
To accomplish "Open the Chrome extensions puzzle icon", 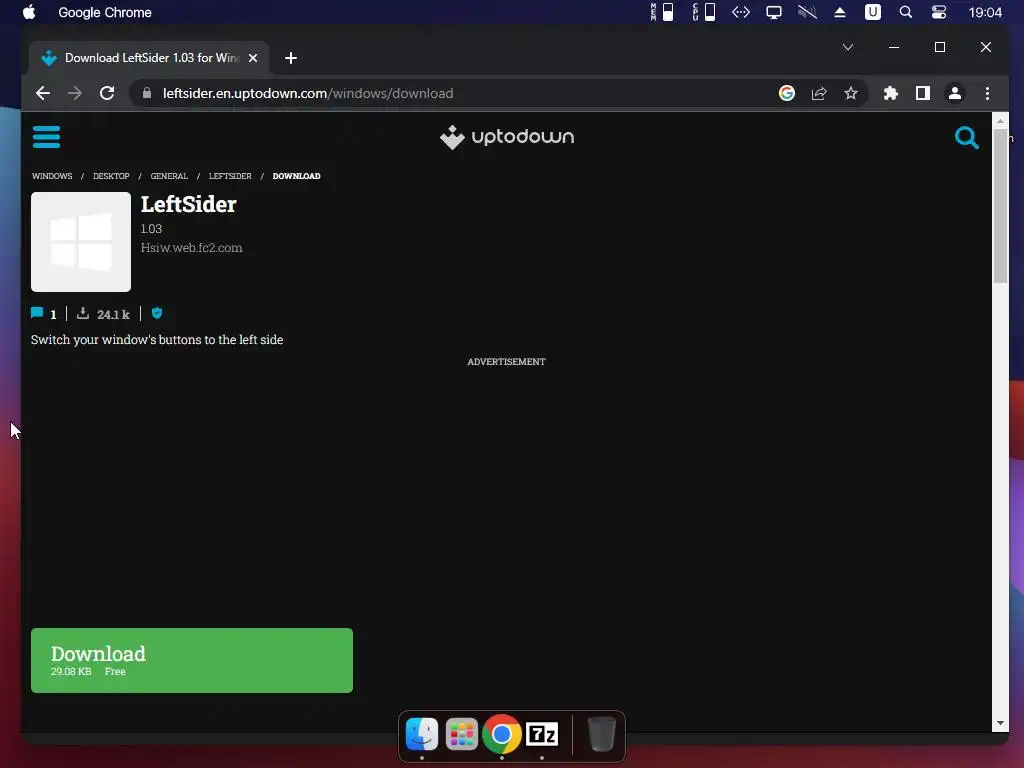I will coord(891,93).
